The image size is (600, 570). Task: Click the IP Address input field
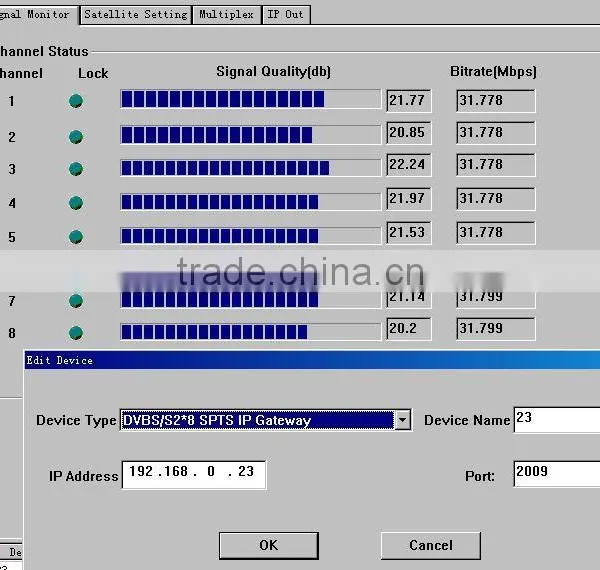point(194,475)
